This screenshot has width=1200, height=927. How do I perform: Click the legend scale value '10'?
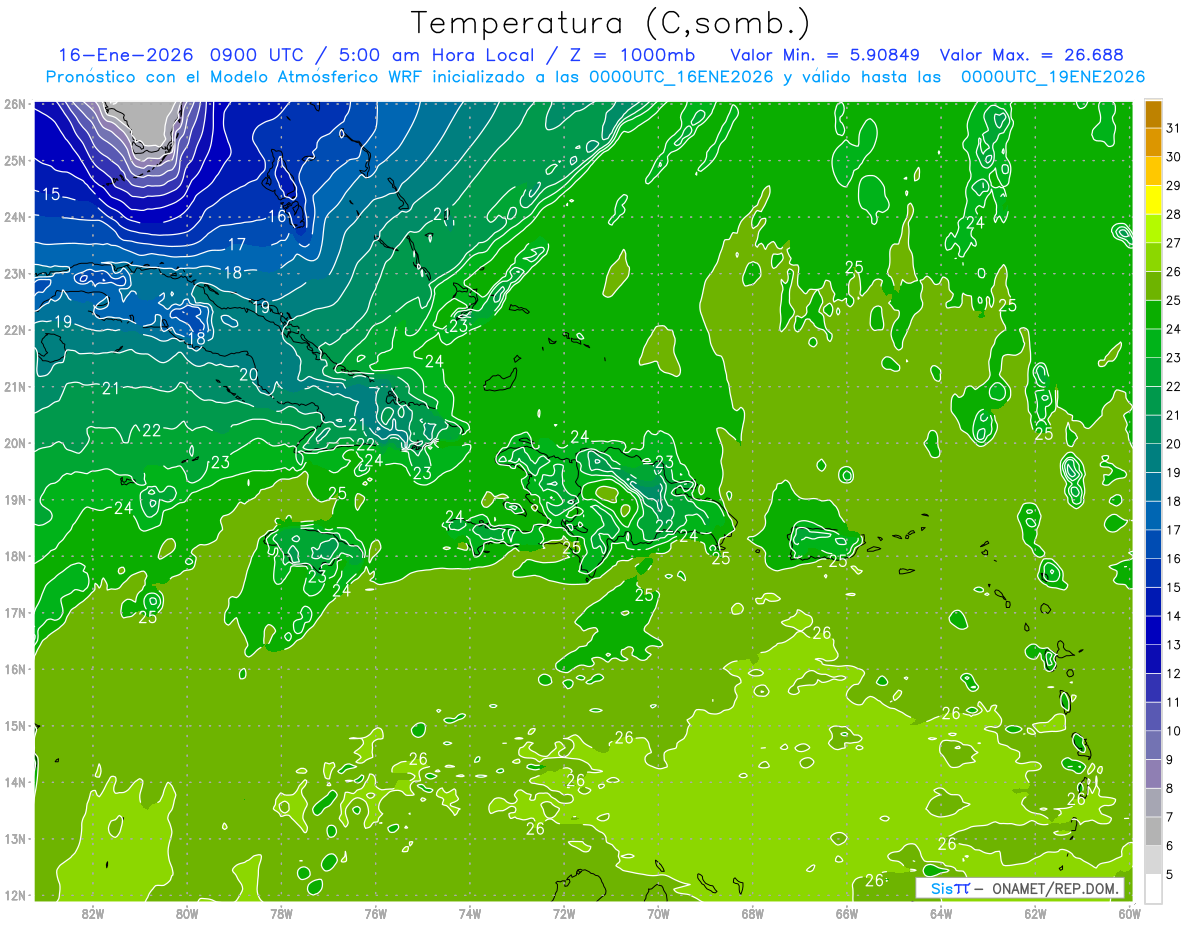pos(1173,731)
